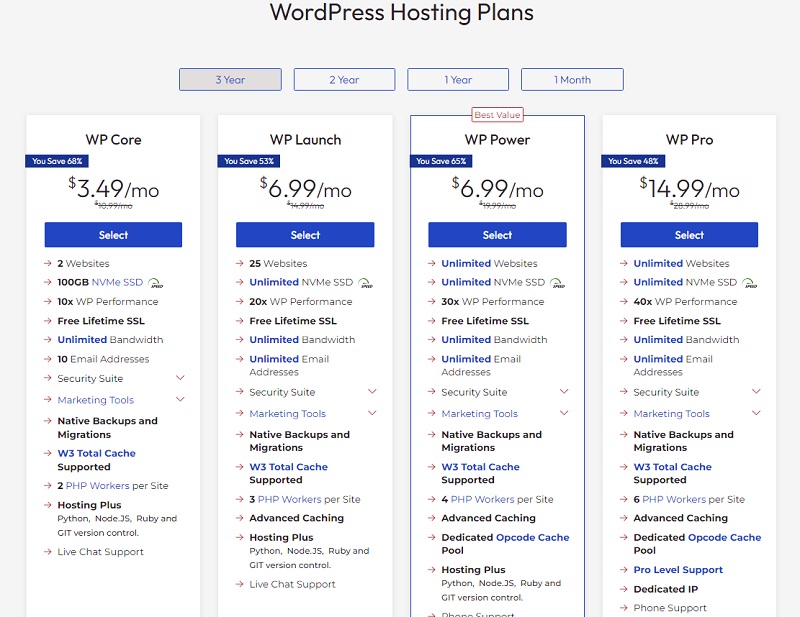Click Live Chat Support in WP Core
The height and width of the screenshot is (617, 800).
[x=101, y=552]
